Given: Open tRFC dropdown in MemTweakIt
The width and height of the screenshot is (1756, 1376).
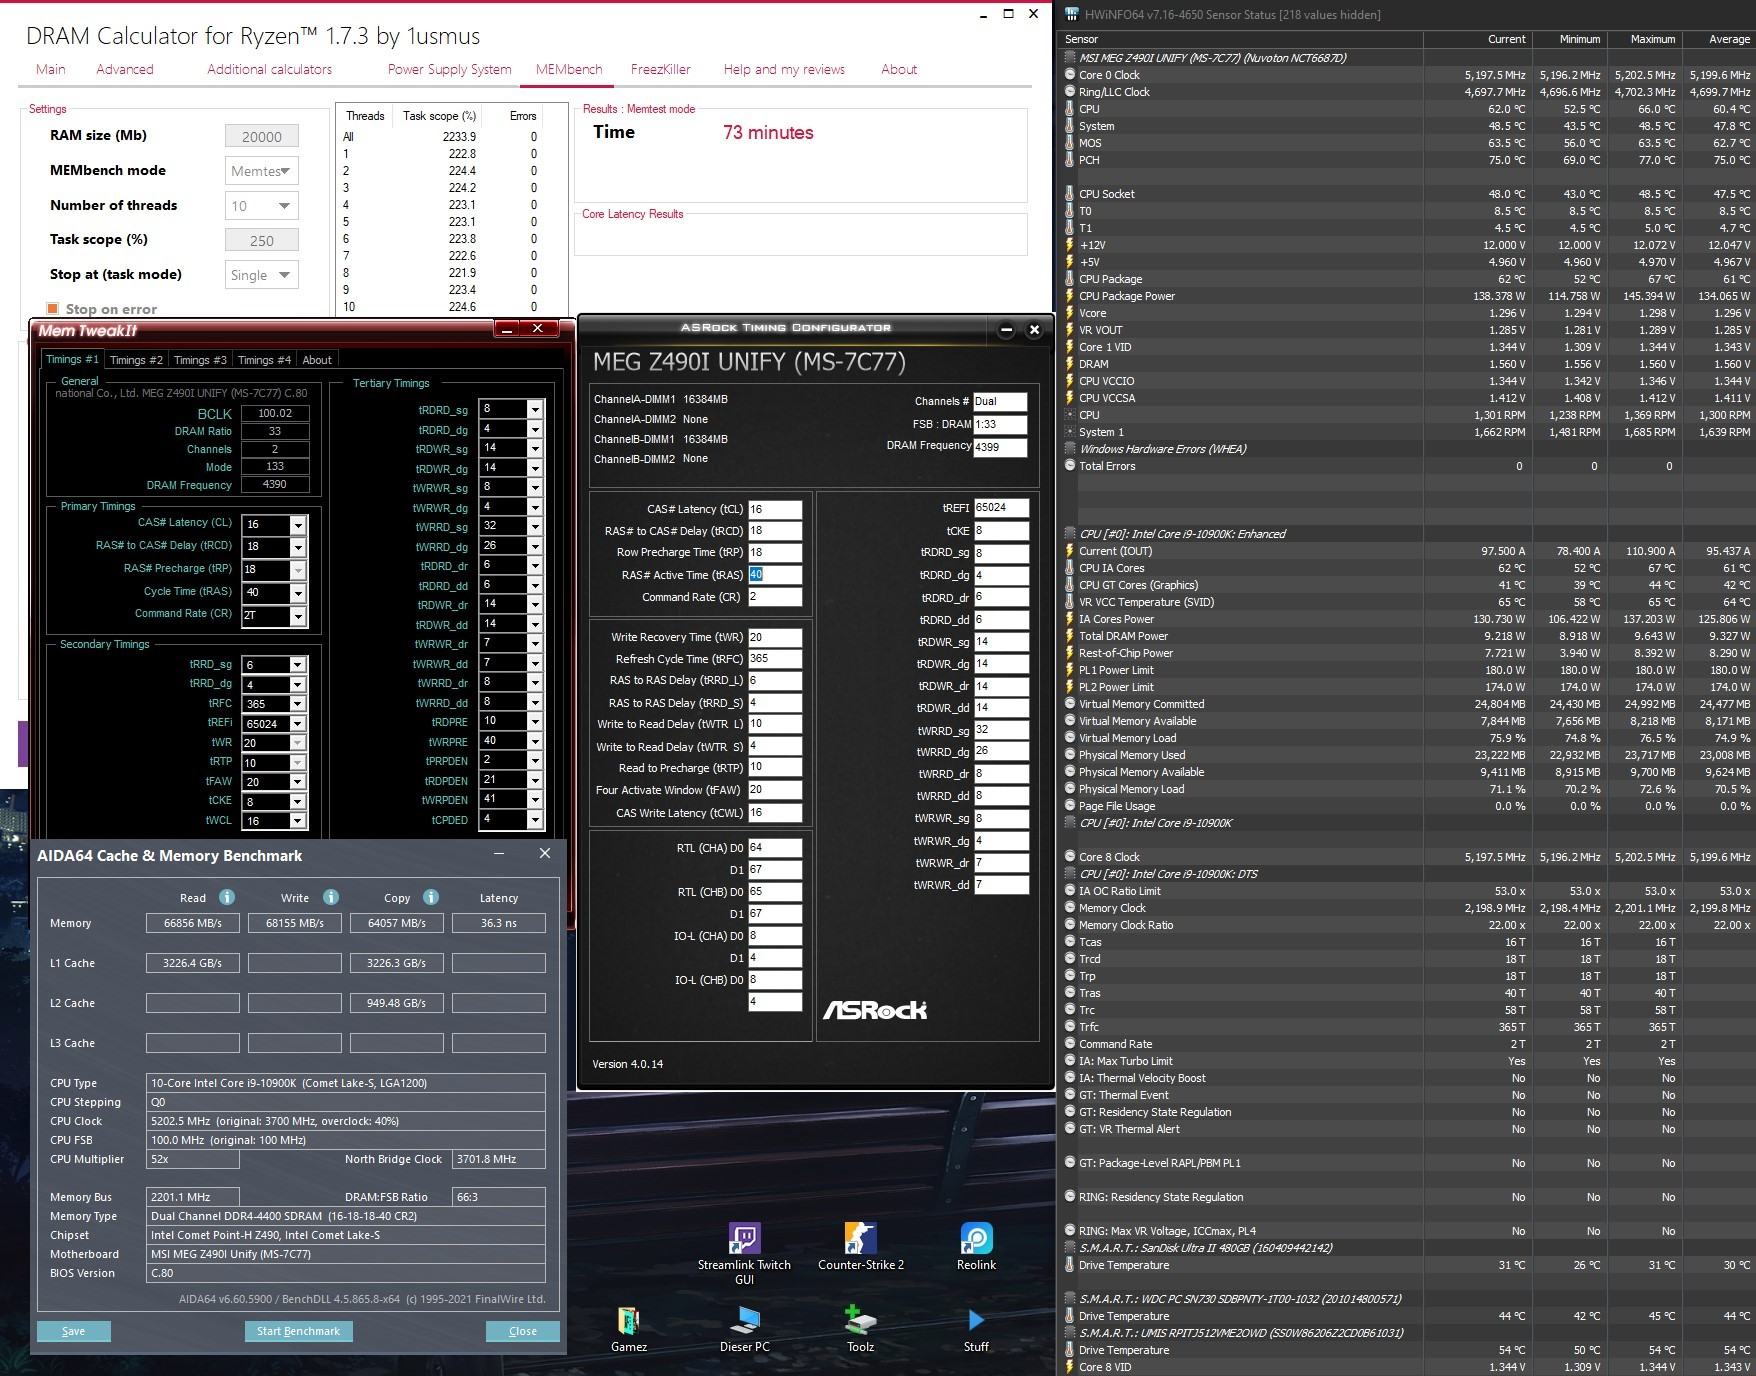Looking at the screenshot, I should tap(297, 704).
